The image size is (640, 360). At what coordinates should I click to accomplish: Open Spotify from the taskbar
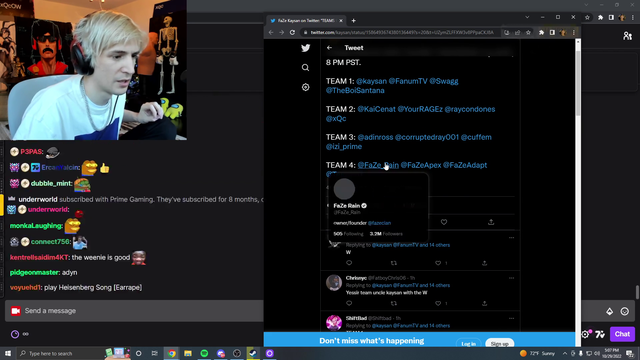204,353
